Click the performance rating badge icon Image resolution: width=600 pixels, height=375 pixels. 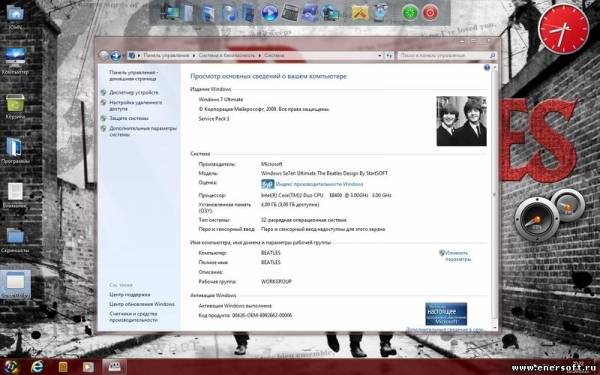267,184
